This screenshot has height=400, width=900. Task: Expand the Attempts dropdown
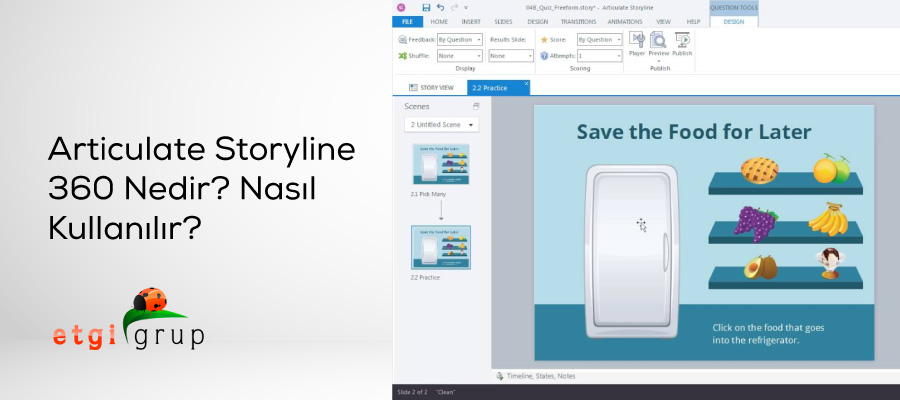600,56
